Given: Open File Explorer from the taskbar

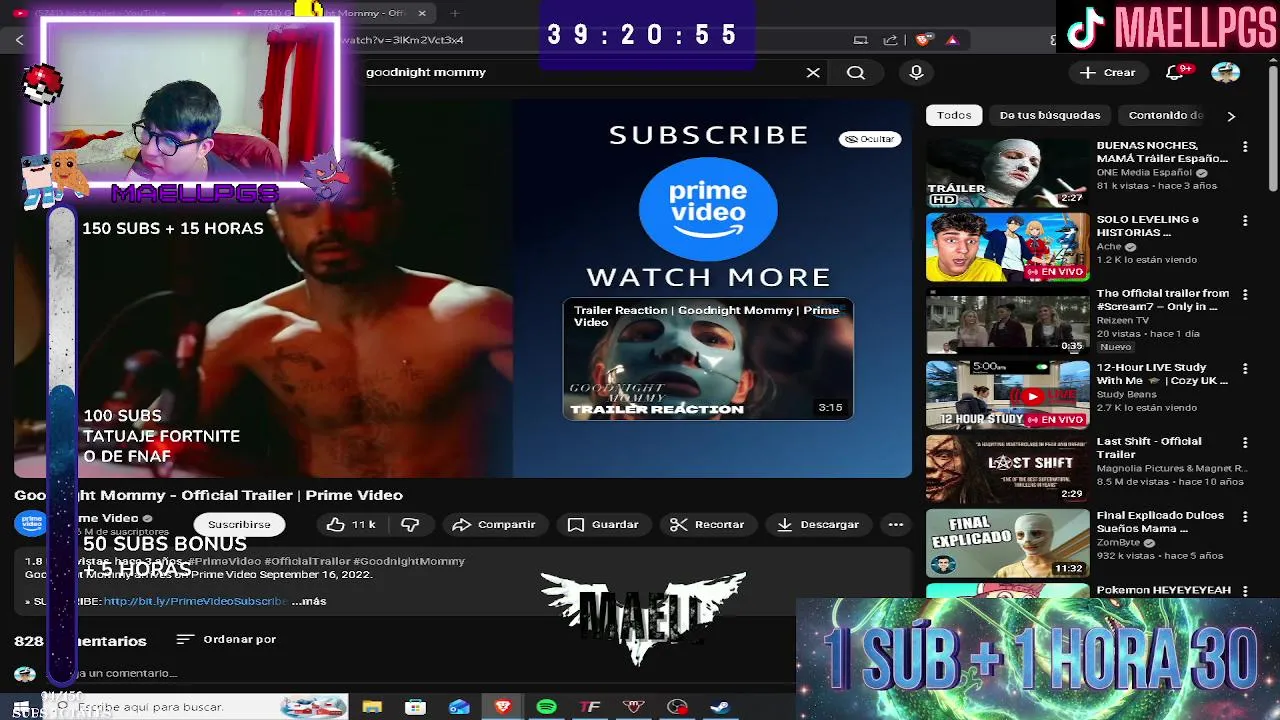Looking at the screenshot, I should (372, 707).
